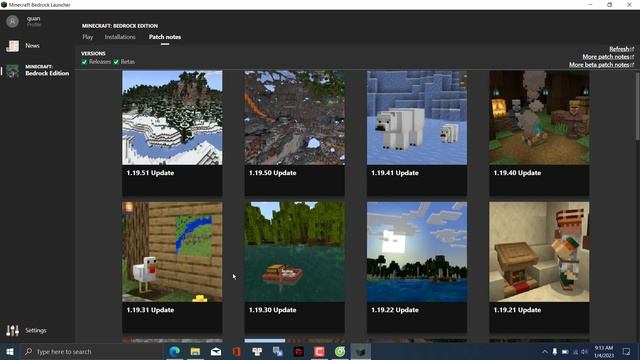Select Minecraft Bedrock Edition in sidebar
The image size is (640, 360).
(x=38, y=70)
